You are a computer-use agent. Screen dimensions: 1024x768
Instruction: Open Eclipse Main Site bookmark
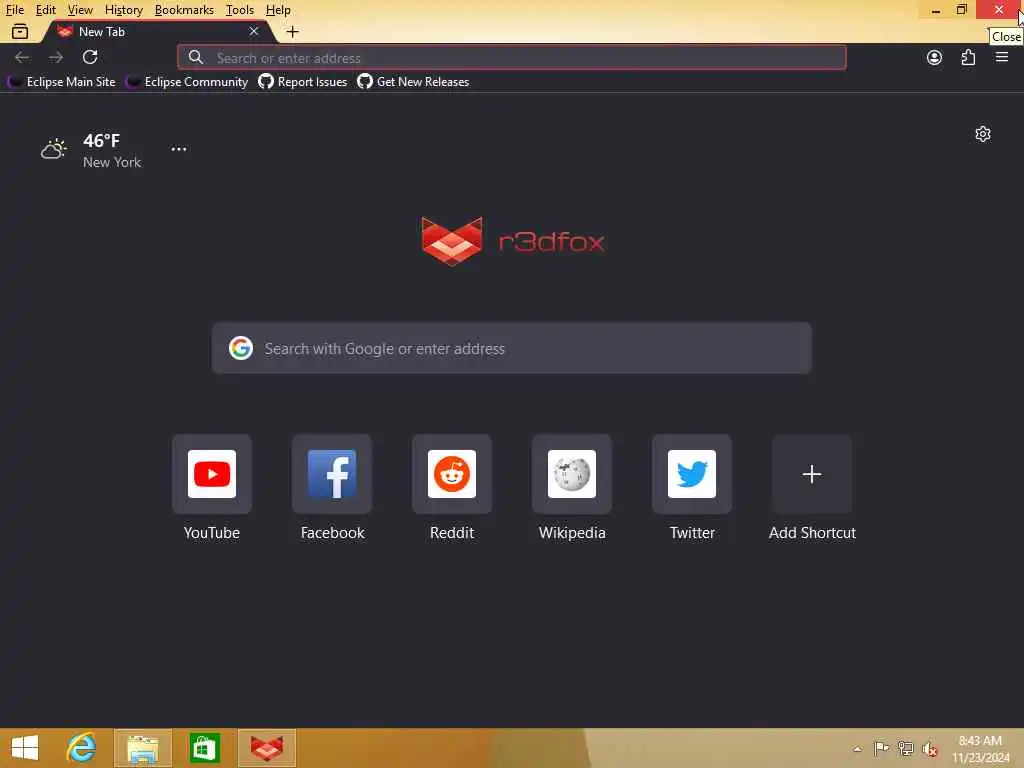[x=62, y=82]
